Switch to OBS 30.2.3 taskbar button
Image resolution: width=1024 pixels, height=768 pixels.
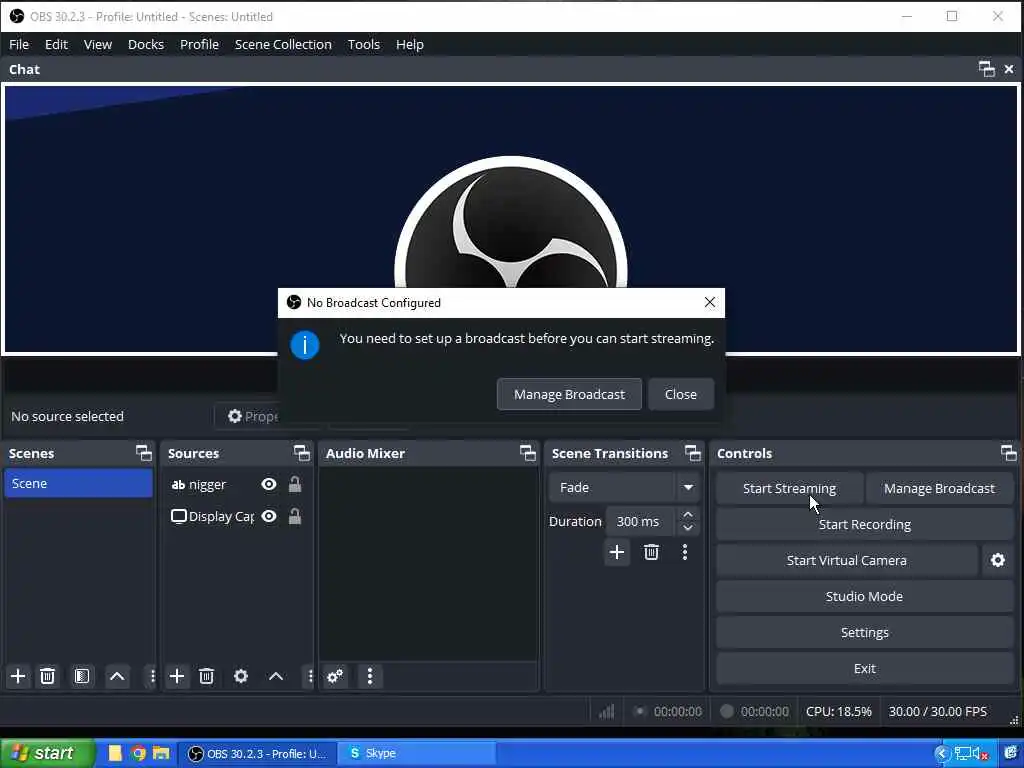point(257,754)
